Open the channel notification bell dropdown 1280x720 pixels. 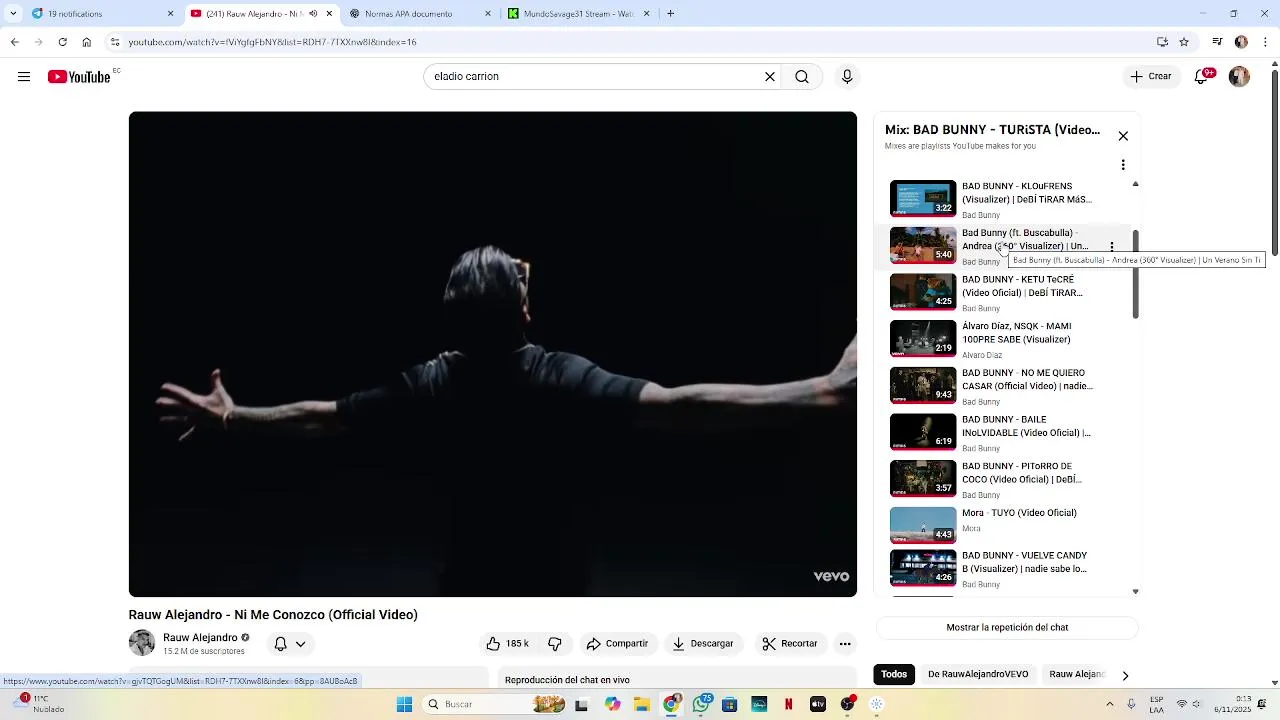click(290, 644)
